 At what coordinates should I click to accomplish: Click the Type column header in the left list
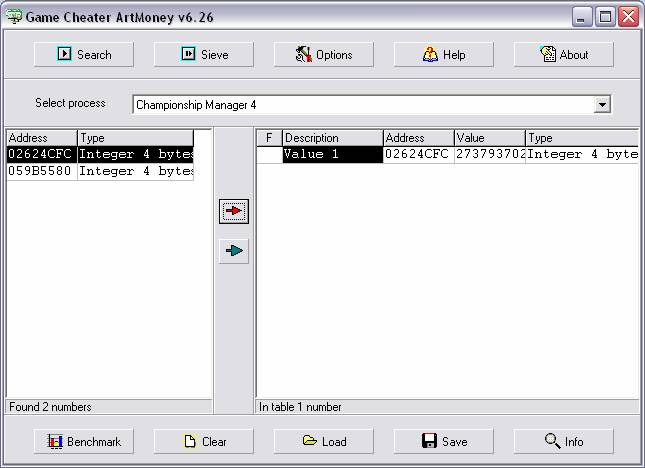pyautogui.click(x=135, y=138)
